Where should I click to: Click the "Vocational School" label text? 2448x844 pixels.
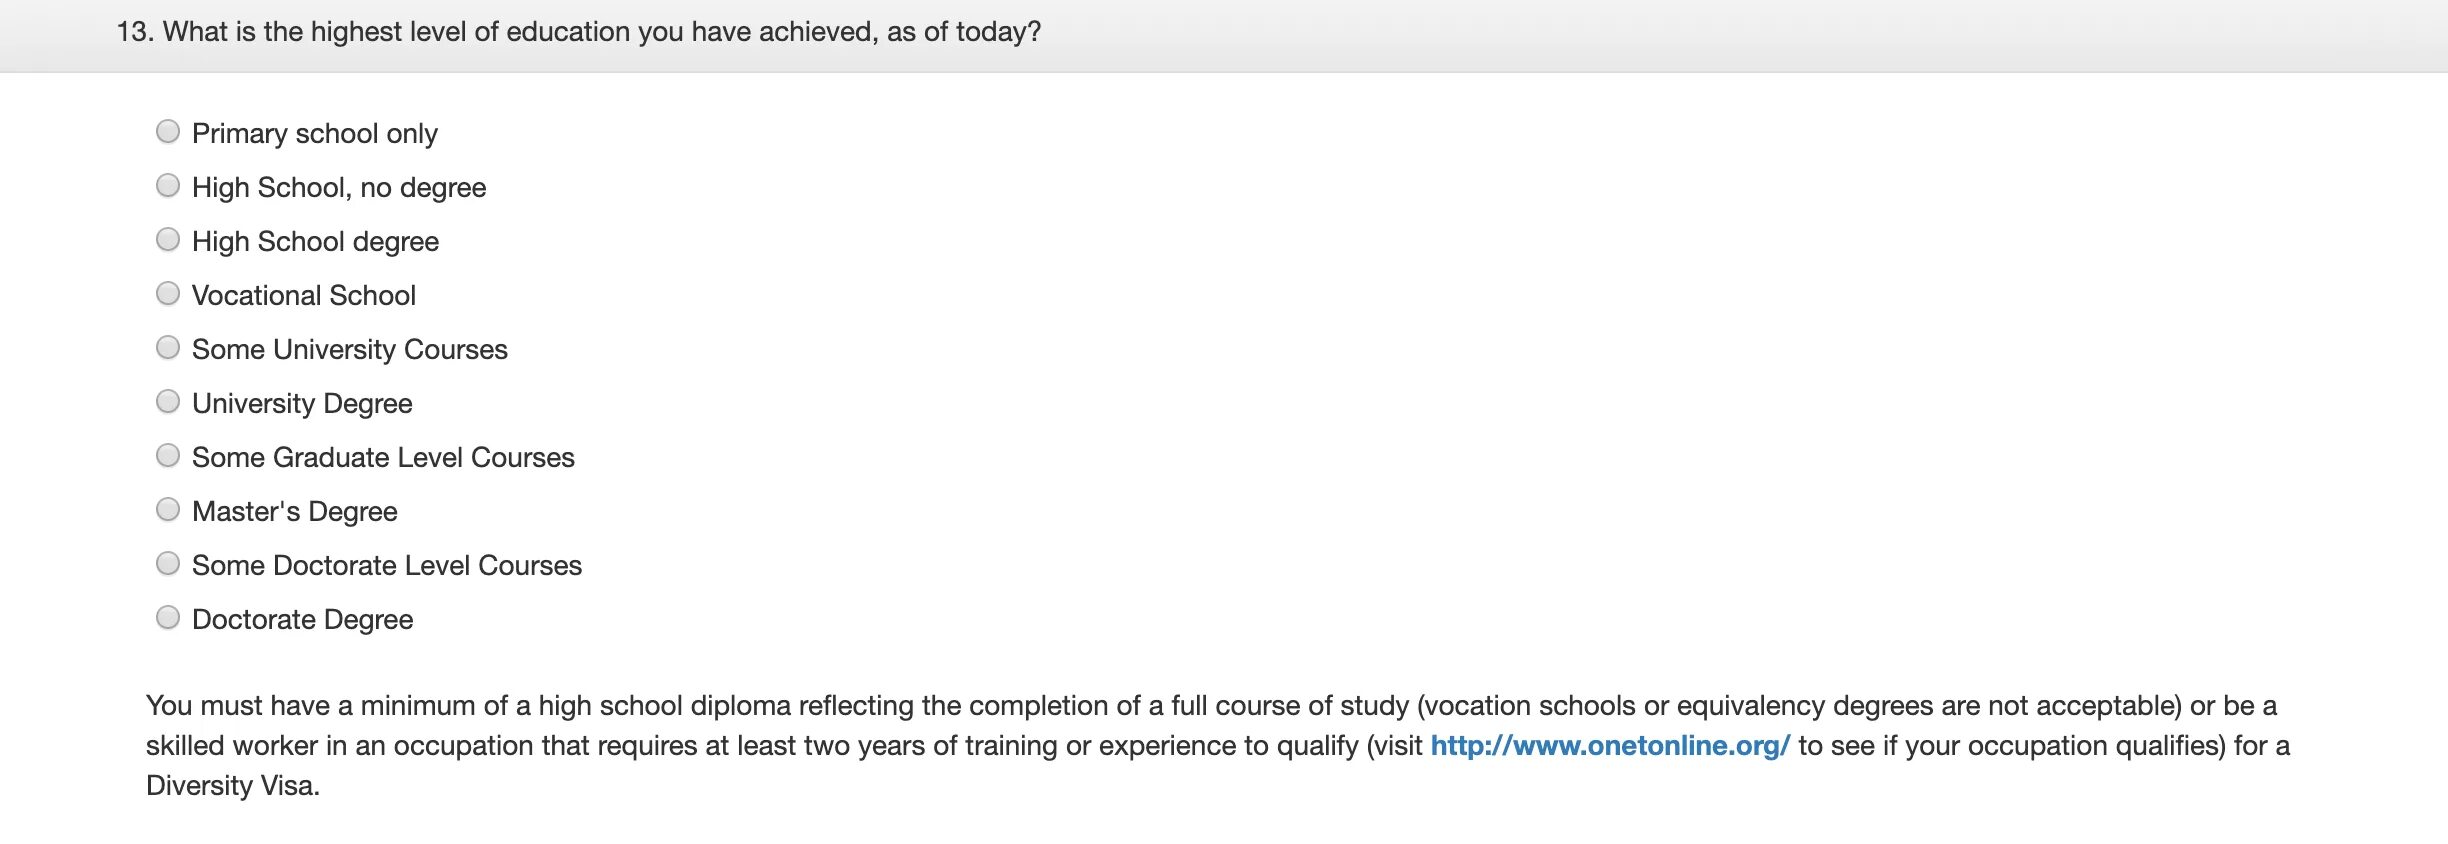click(x=304, y=296)
